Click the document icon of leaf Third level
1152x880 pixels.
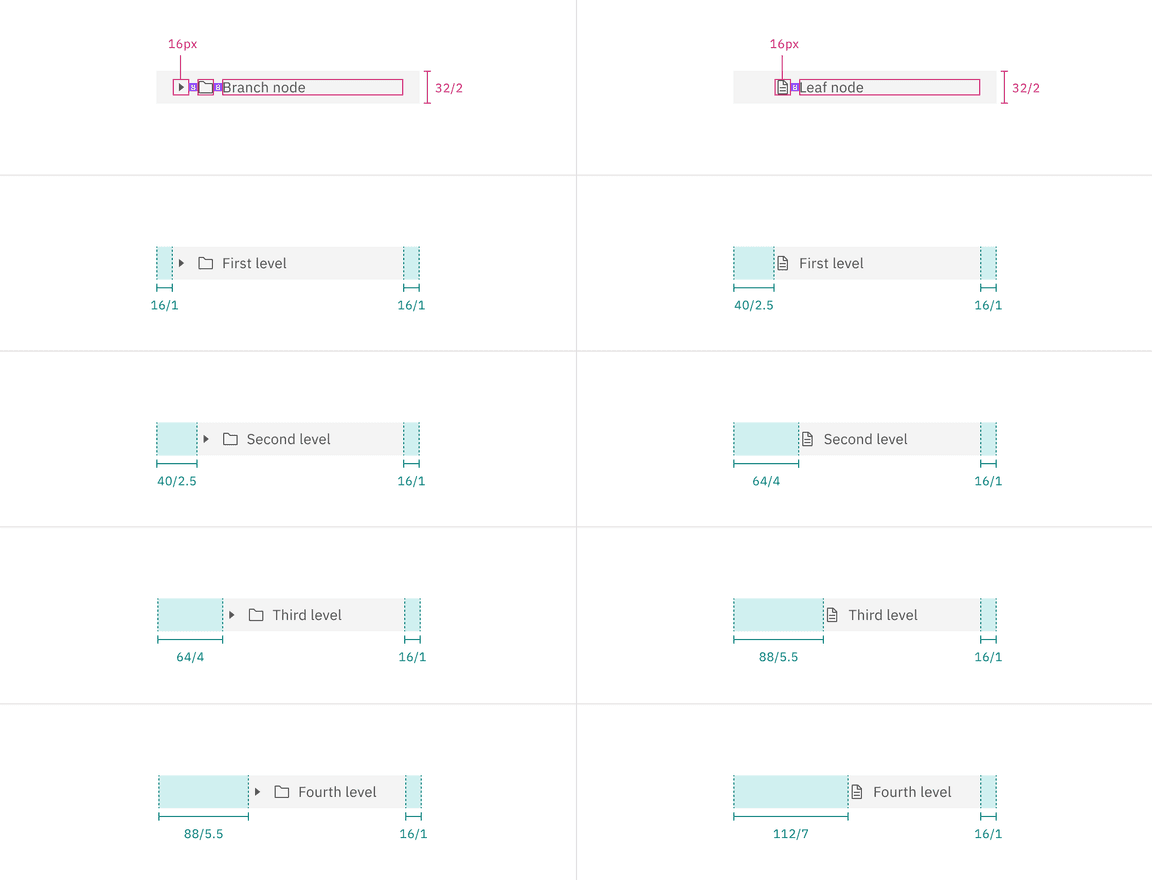[x=832, y=615]
